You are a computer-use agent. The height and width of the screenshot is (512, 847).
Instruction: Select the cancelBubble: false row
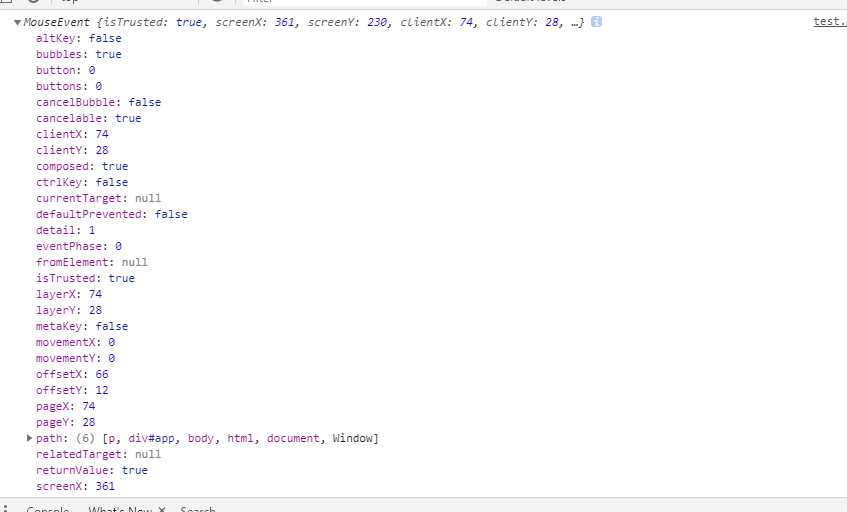(x=98, y=103)
